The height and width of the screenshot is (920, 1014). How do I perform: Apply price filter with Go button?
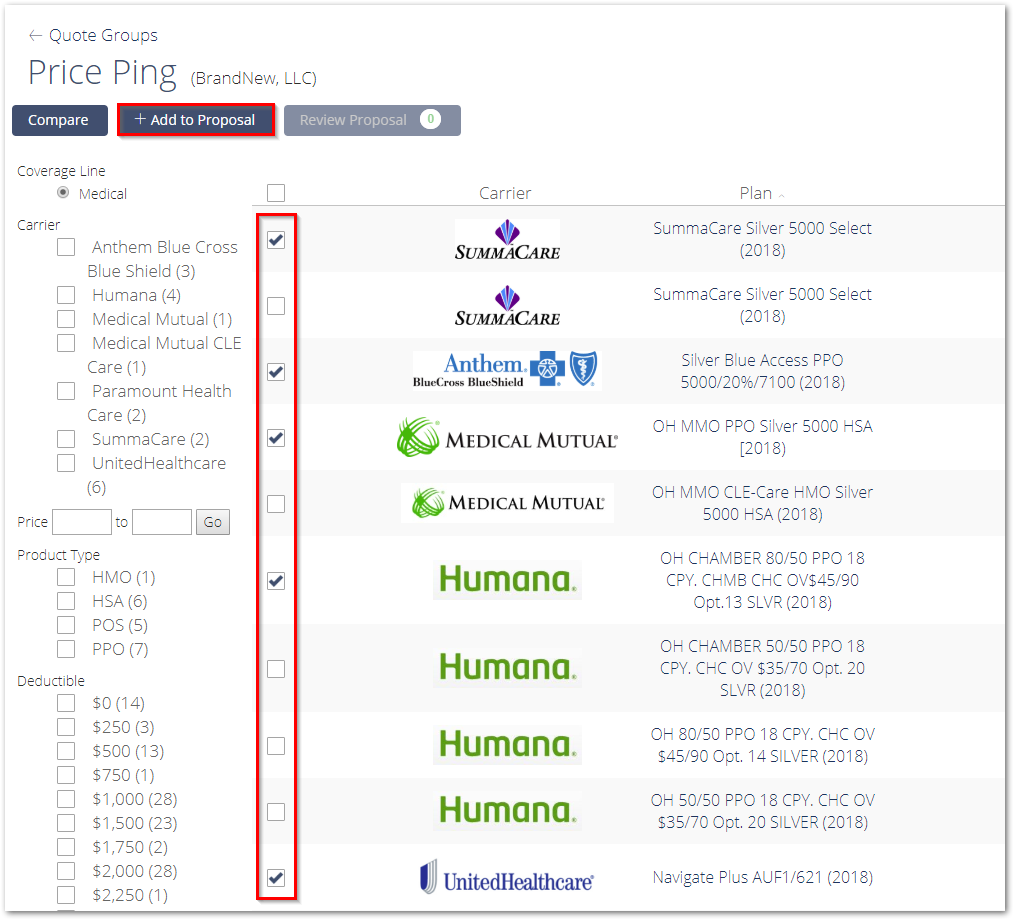pyautogui.click(x=212, y=522)
